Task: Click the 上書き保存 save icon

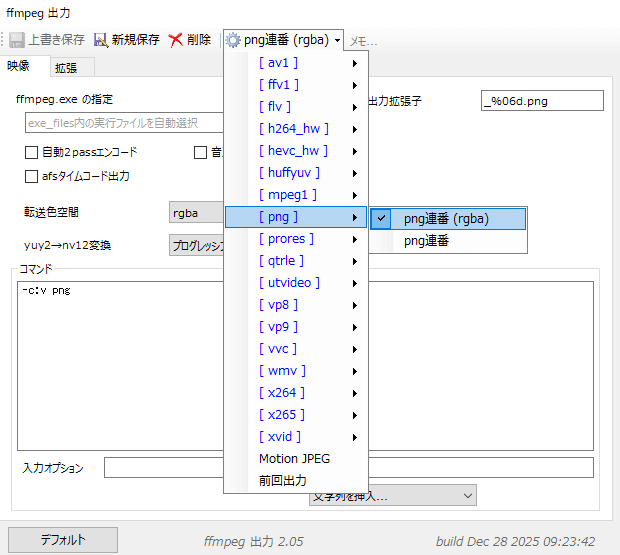Action: 17,40
